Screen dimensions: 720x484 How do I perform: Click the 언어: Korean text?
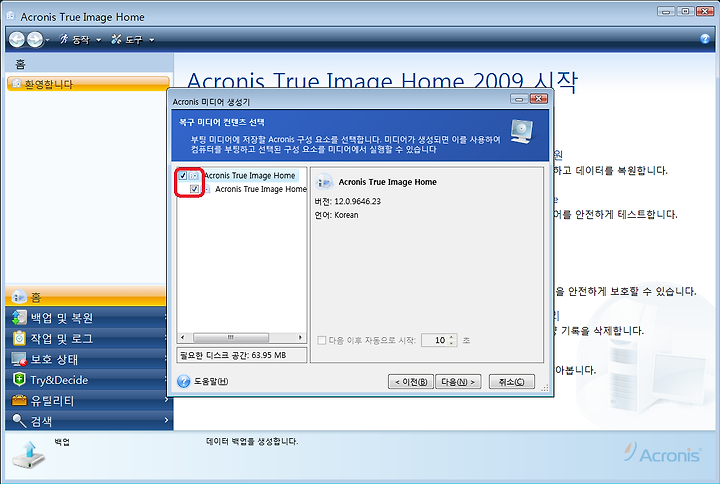click(x=336, y=215)
